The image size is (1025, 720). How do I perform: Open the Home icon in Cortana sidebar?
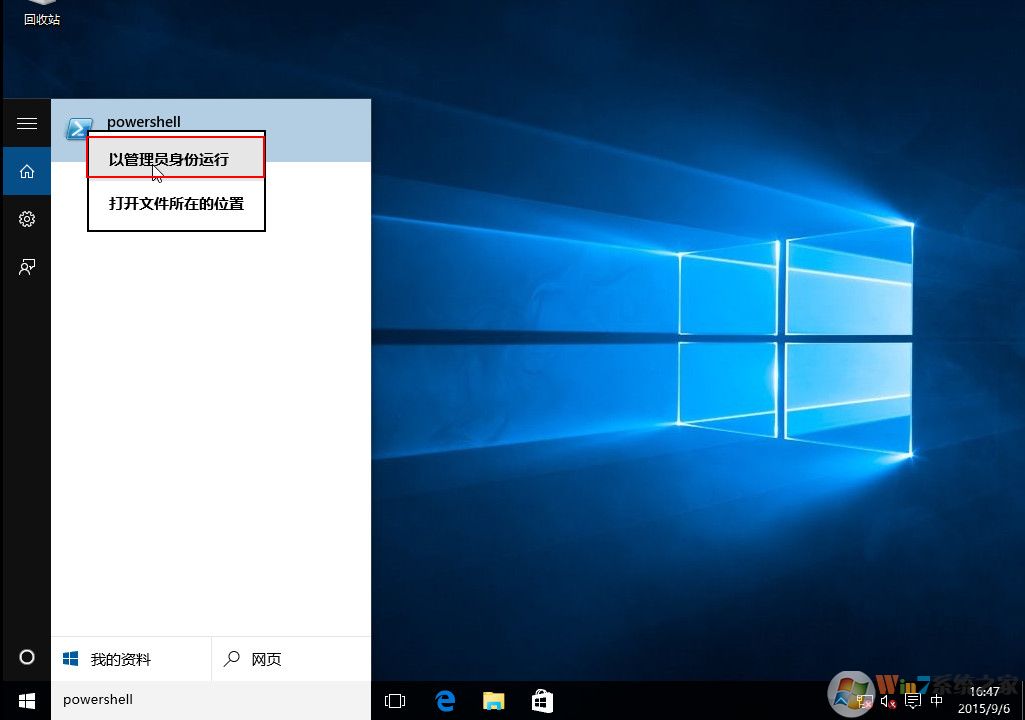pos(27,171)
